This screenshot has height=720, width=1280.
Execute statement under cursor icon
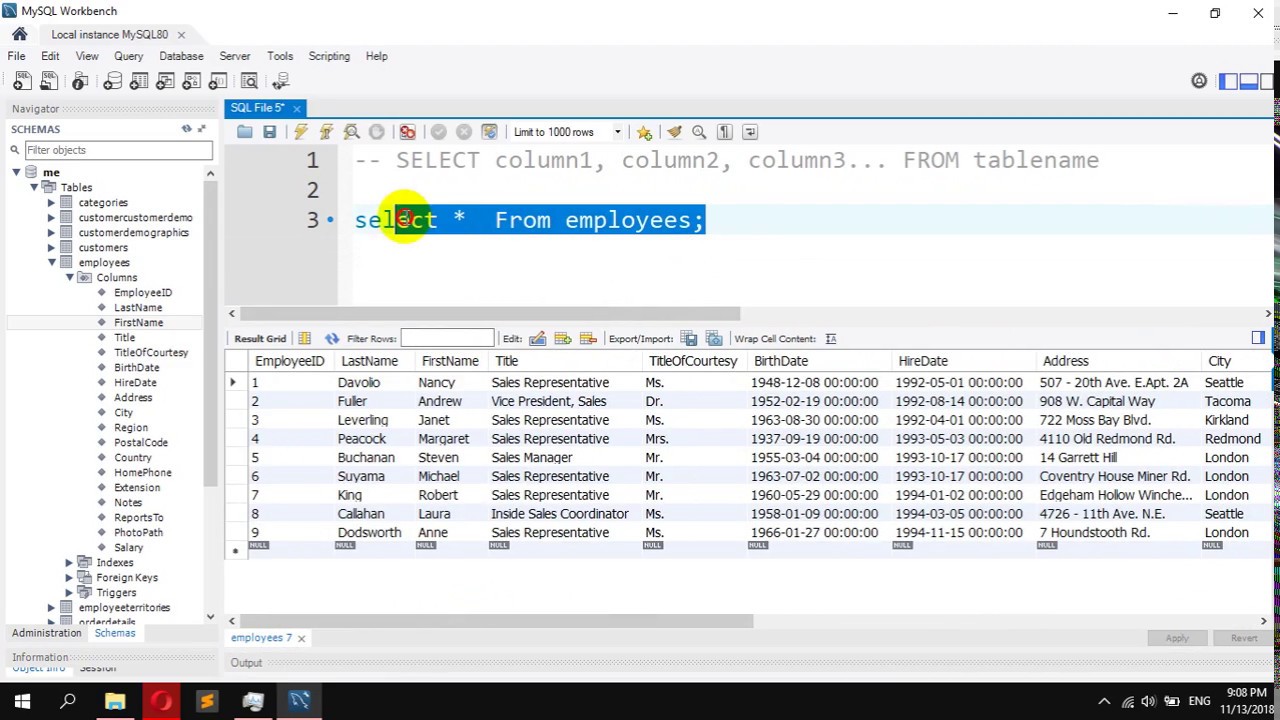[326, 132]
